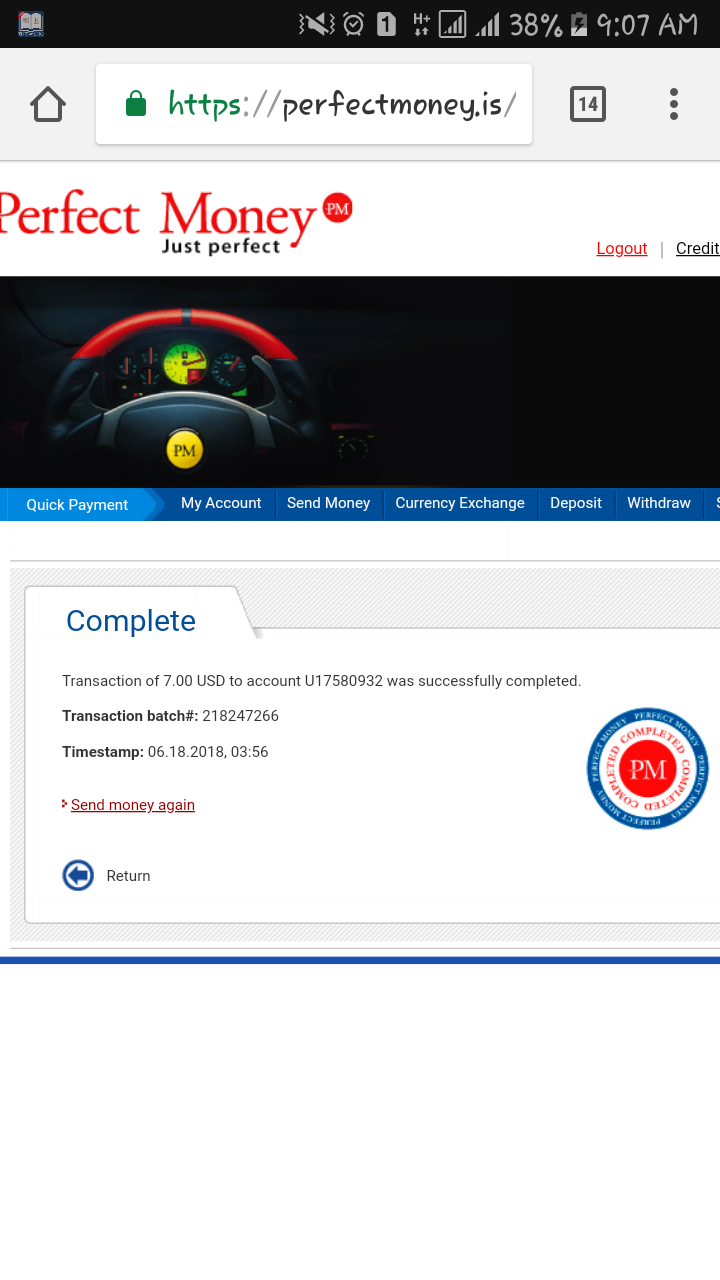The width and height of the screenshot is (720, 1280).
Task: Focus the perfectmoney.is address bar
Action: [314, 104]
